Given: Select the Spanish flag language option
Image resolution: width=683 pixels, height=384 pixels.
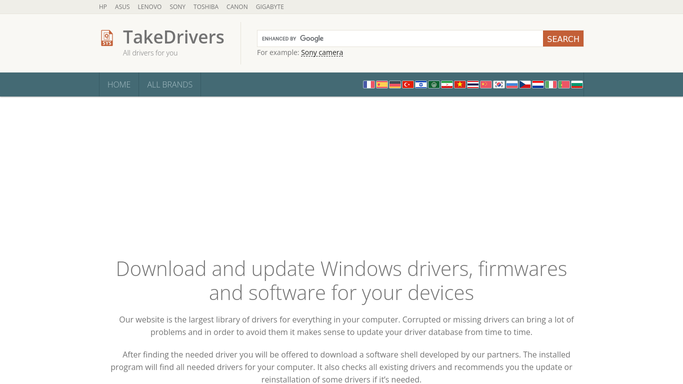Looking at the screenshot, I should click(382, 84).
